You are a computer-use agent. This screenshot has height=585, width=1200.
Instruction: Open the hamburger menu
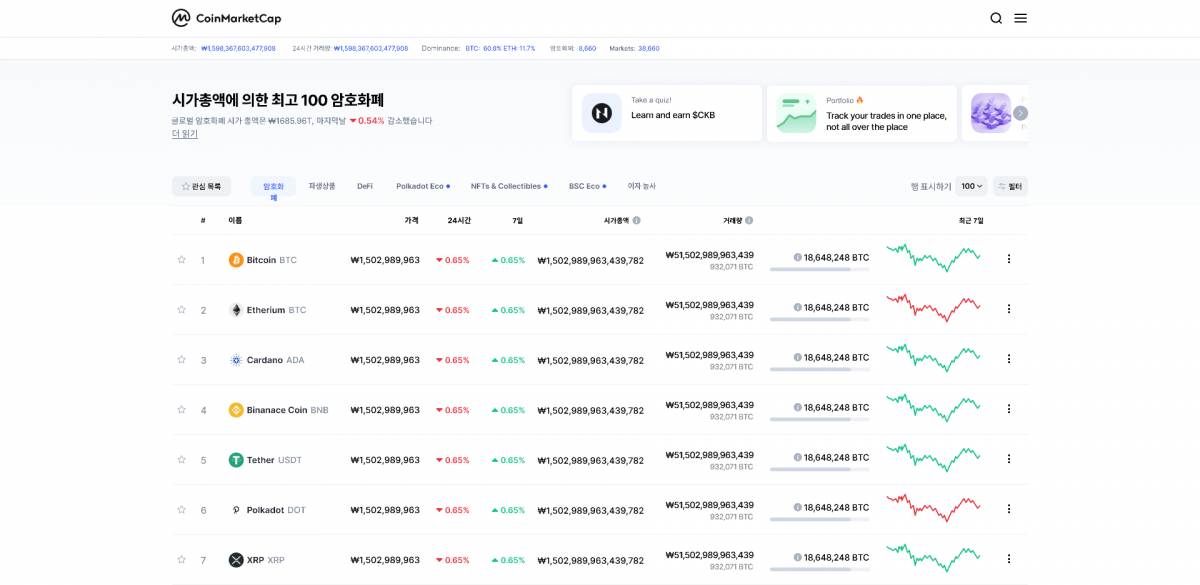[1020, 18]
